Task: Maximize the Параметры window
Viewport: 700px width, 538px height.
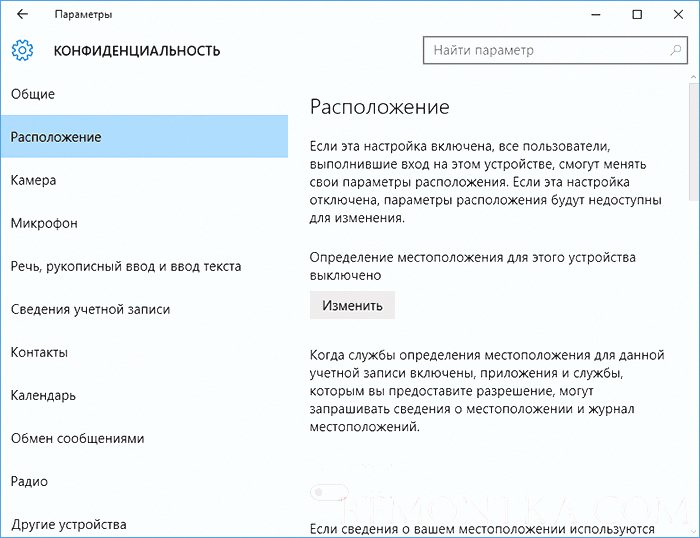Action: point(637,14)
